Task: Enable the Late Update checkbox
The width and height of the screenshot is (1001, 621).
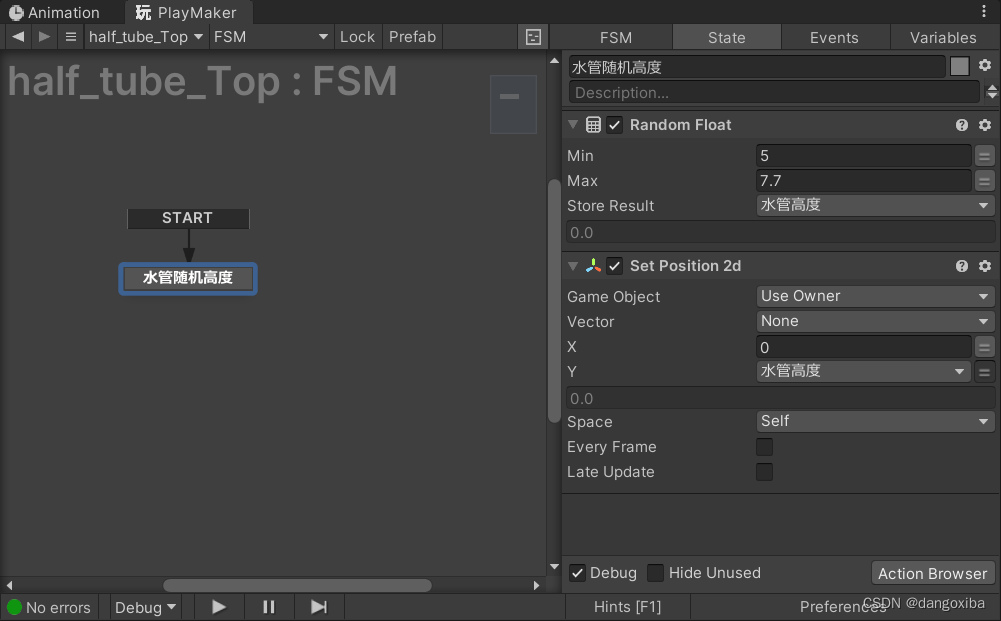Action: pyautogui.click(x=764, y=472)
